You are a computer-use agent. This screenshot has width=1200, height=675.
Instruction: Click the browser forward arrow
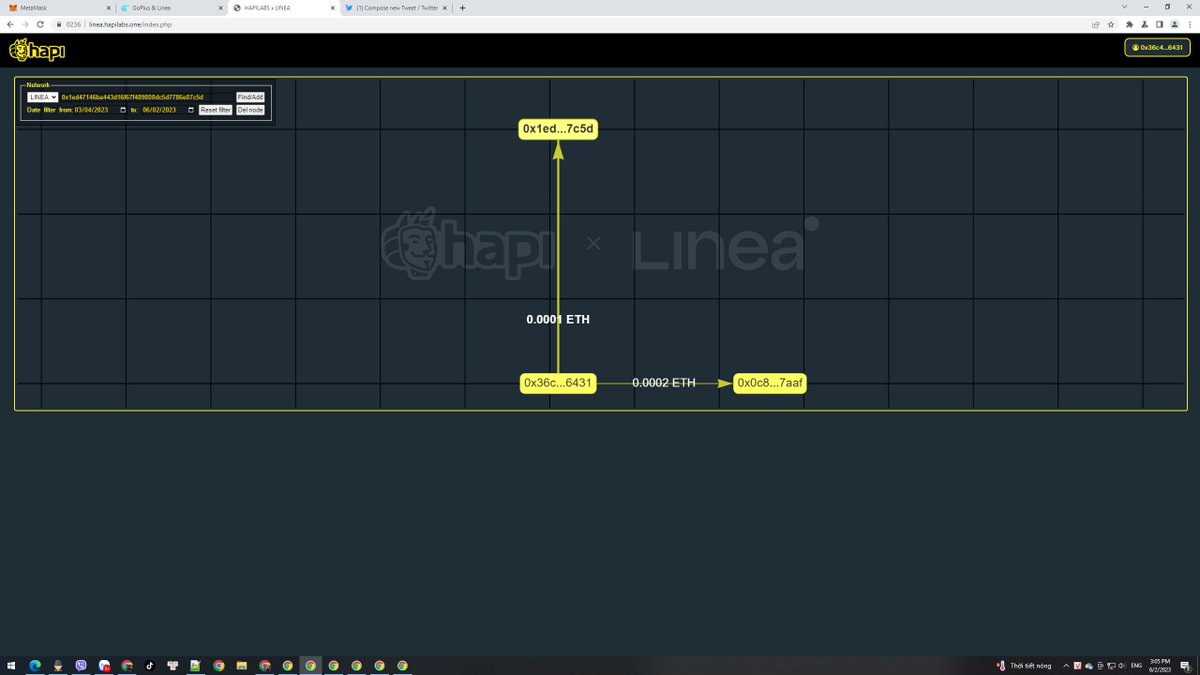click(25, 24)
